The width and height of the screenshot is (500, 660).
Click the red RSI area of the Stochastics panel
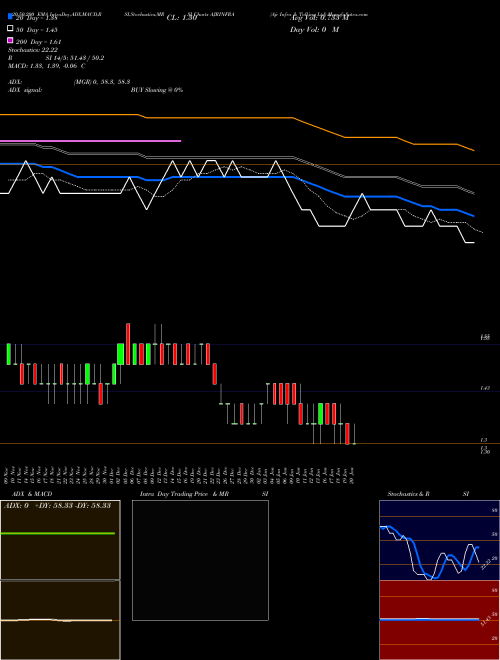coord(439,620)
